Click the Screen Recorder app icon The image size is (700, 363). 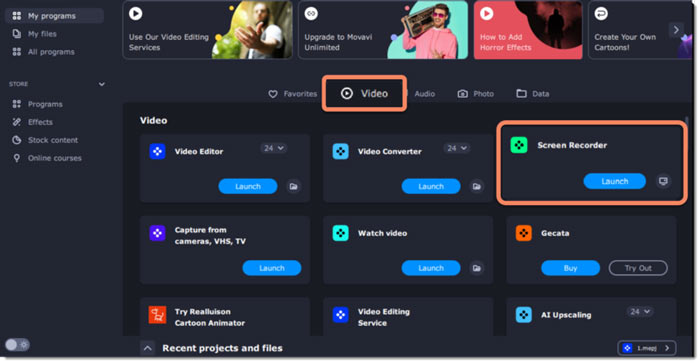pyautogui.click(x=519, y=145)
